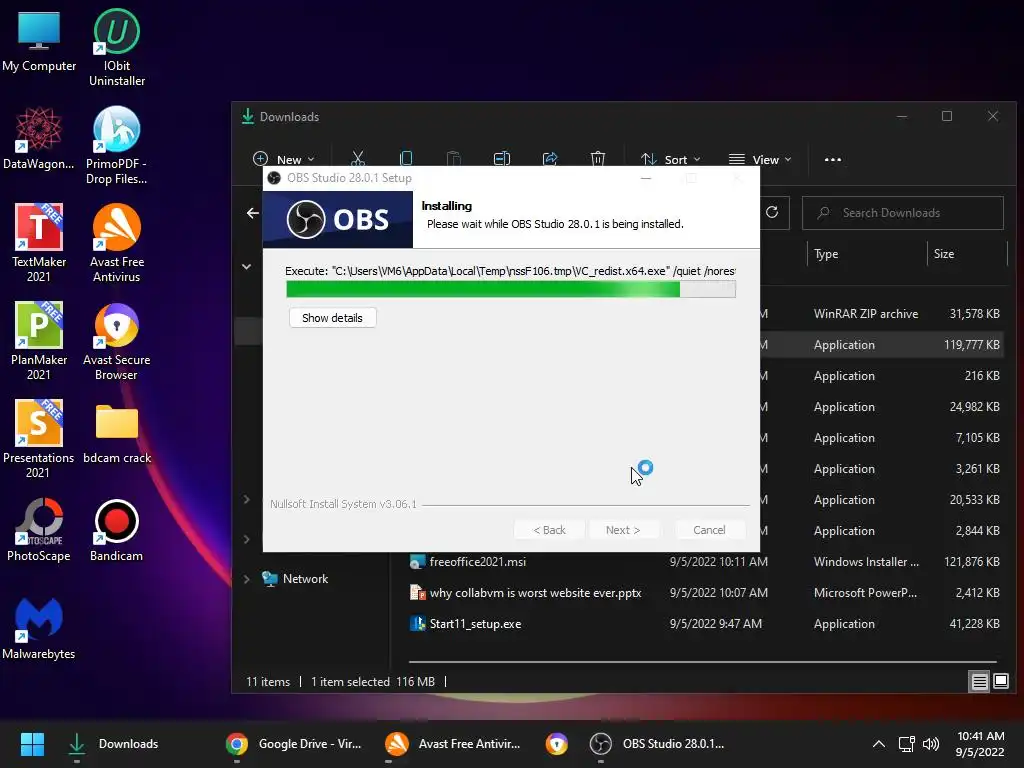1024x768 pixels.
Task: Click the 24,982 KB size cell
Action: [974, 407]
